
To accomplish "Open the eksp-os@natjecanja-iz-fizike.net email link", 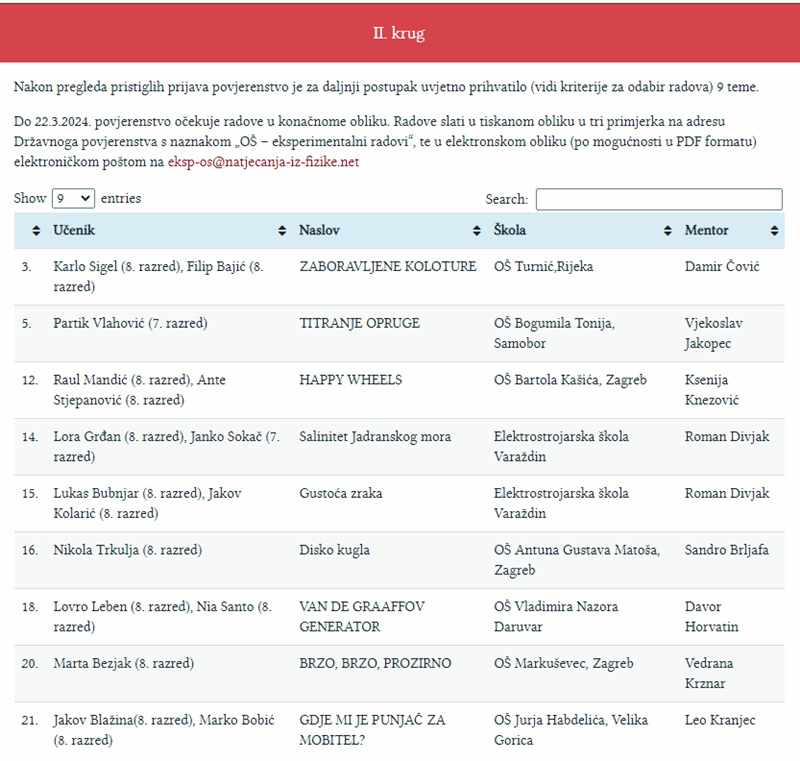I will coord(263,162).
